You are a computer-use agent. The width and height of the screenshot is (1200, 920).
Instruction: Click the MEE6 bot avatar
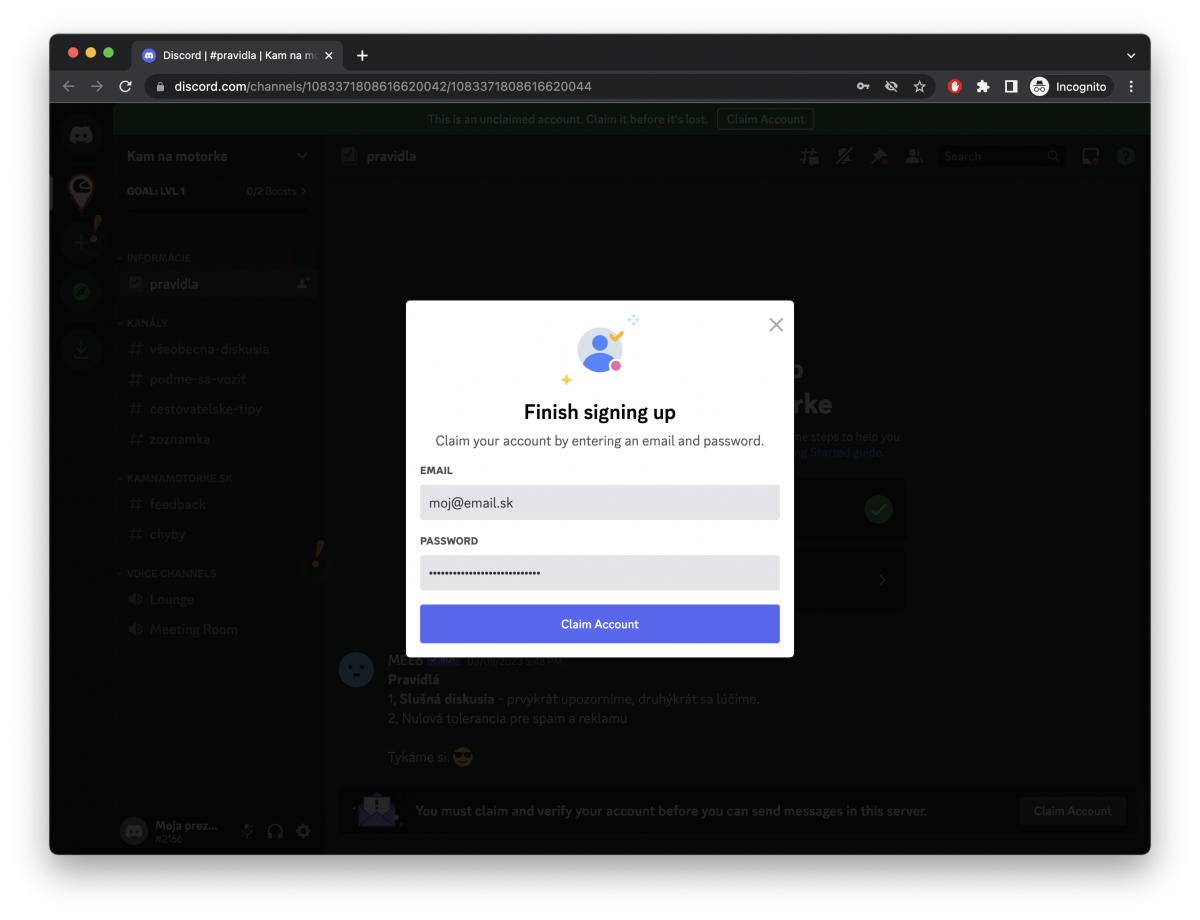pos(357,669)
